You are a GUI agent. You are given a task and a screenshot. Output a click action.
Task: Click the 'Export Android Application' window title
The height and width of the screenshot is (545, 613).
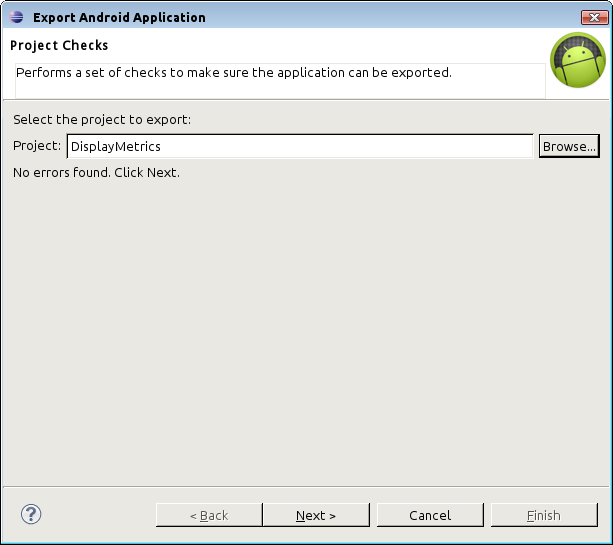click(119, 18)
